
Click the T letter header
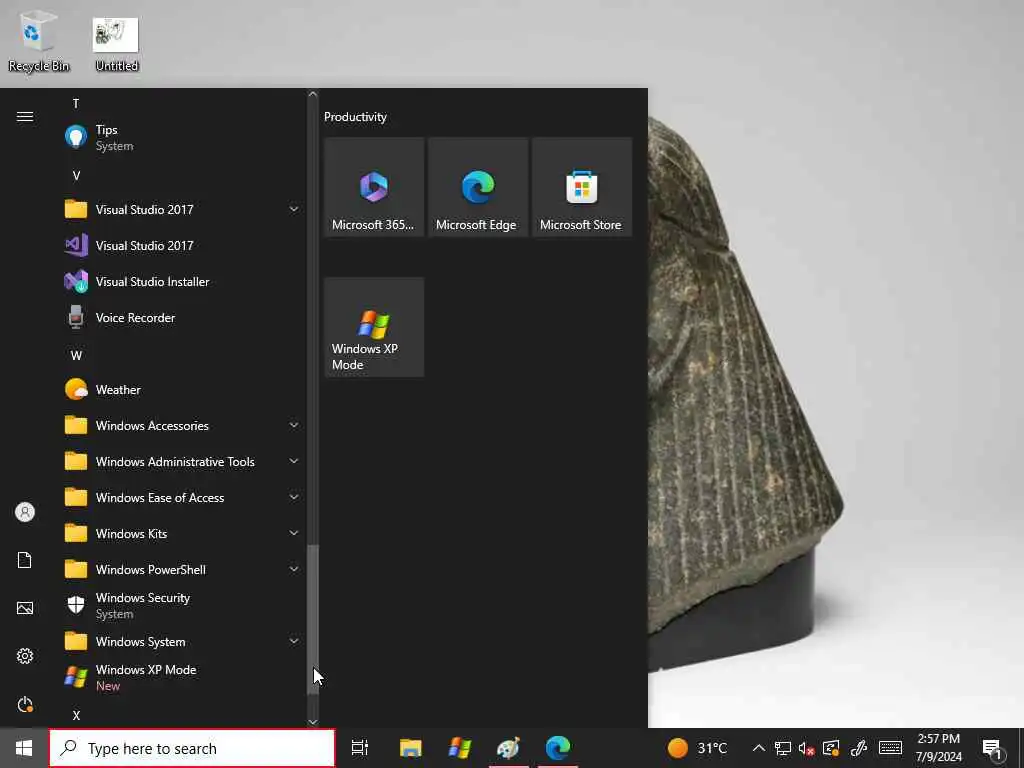point(76,103)
